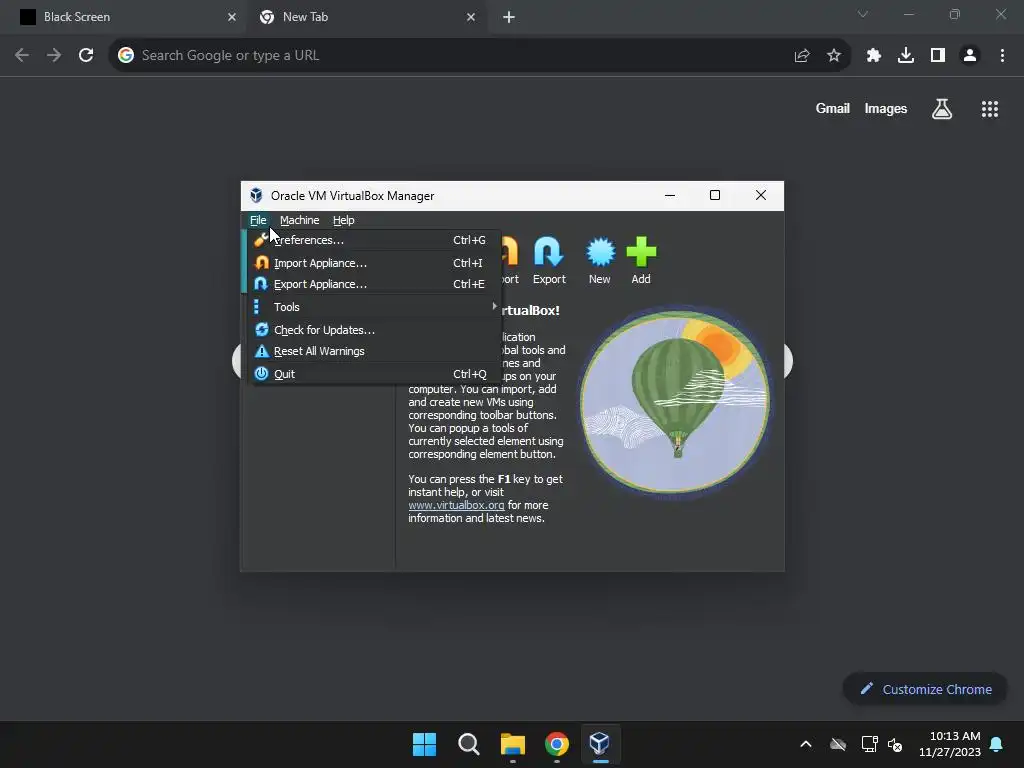Open the Help menu in VirtualBox

(x=344, y=220)
